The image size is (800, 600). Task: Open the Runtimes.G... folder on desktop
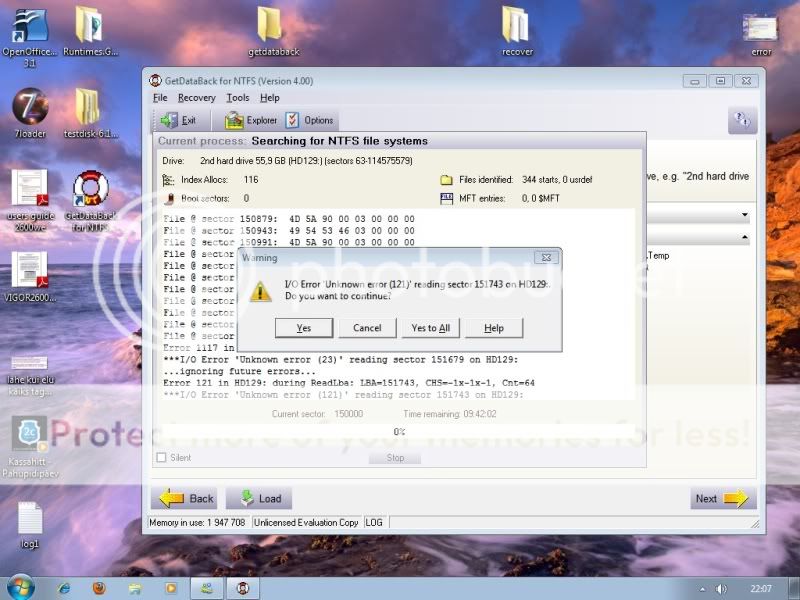[x=90, y=32]
